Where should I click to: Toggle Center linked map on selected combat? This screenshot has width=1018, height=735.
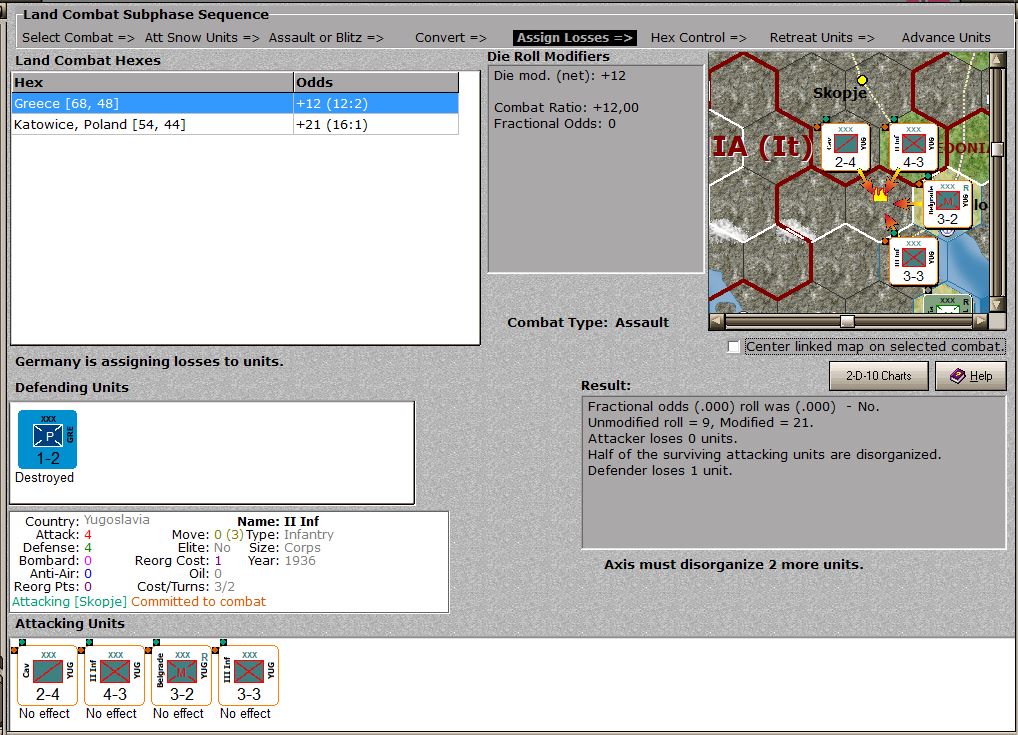(x=734, y=347)
